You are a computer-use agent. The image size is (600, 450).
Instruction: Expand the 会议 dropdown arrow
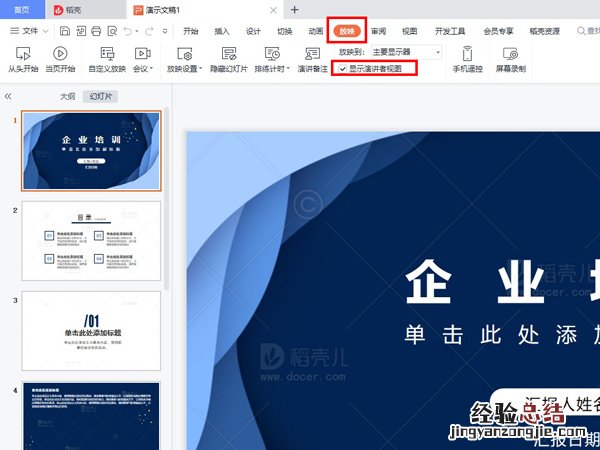pos(152,69)
